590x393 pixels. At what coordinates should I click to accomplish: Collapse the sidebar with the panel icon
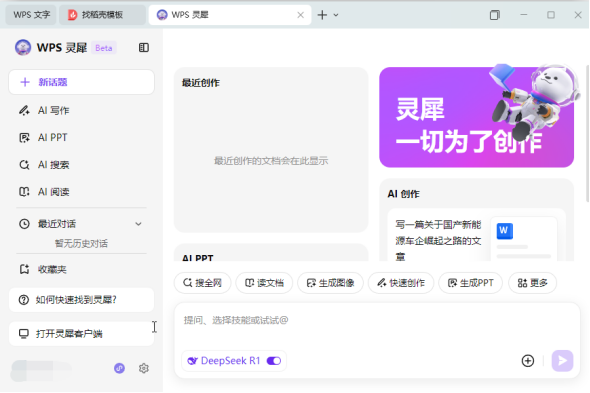[x=144, y=48]
